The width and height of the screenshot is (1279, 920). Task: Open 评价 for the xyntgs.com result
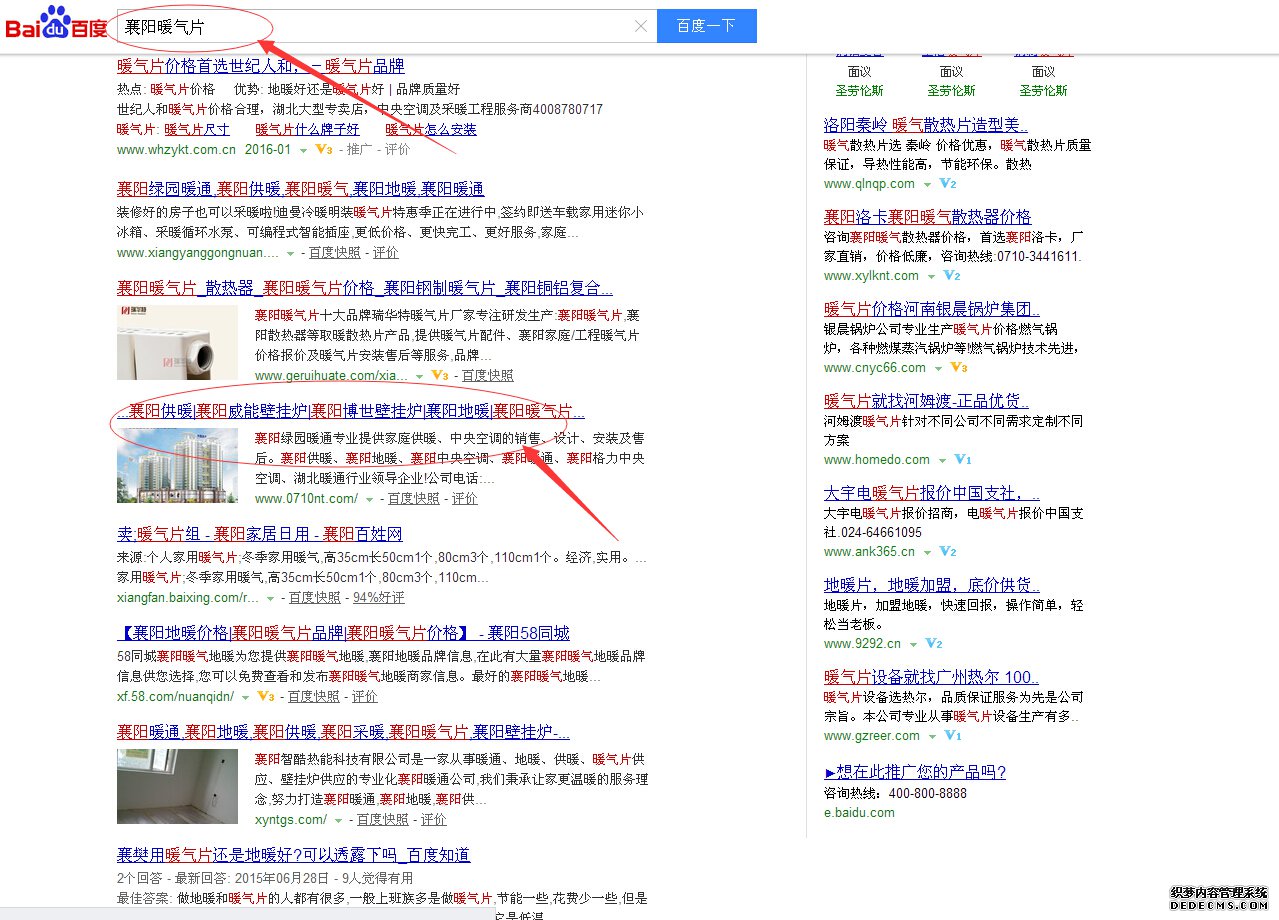click(434, 819)
